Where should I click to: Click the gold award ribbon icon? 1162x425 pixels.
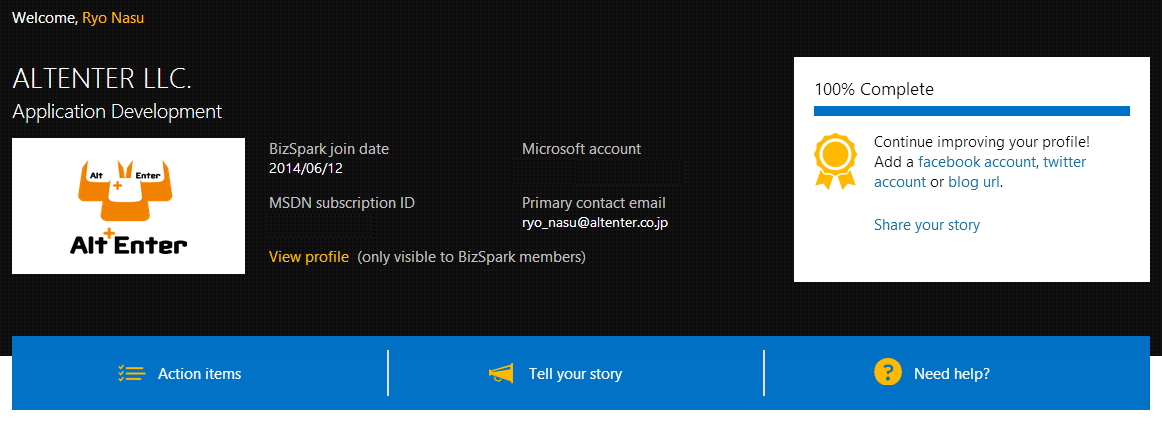pyautogui.click(x=835, y=160)
